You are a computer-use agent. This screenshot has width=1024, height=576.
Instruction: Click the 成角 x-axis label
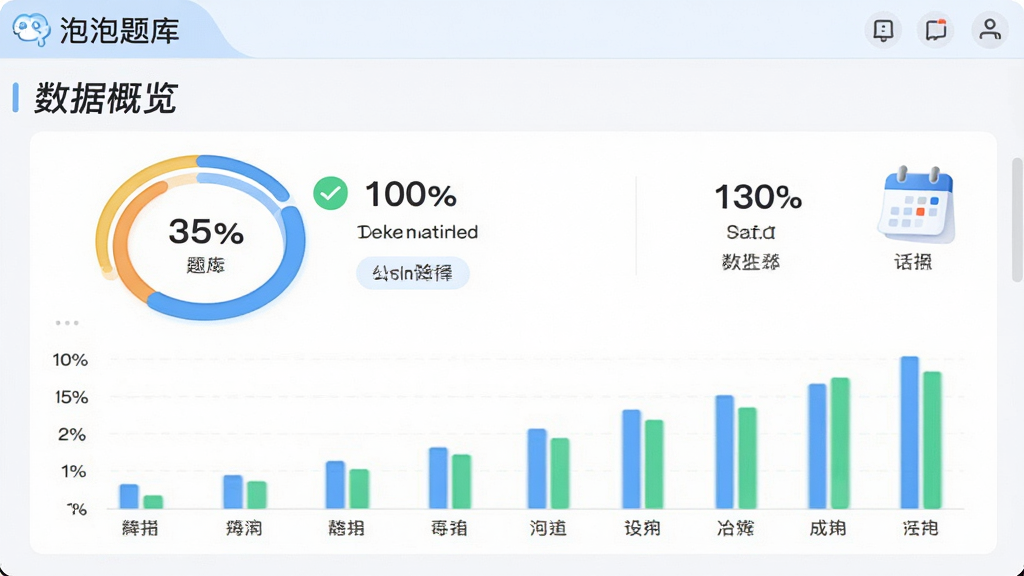[827, 528]
